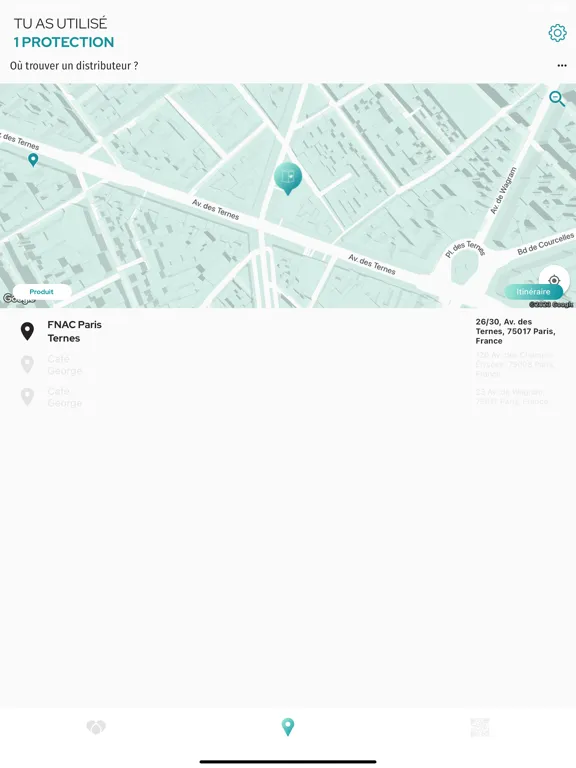Click the Av. de Wagram street label
The width and height of the screenshot is (576, 768).
[x=504, y=191]
